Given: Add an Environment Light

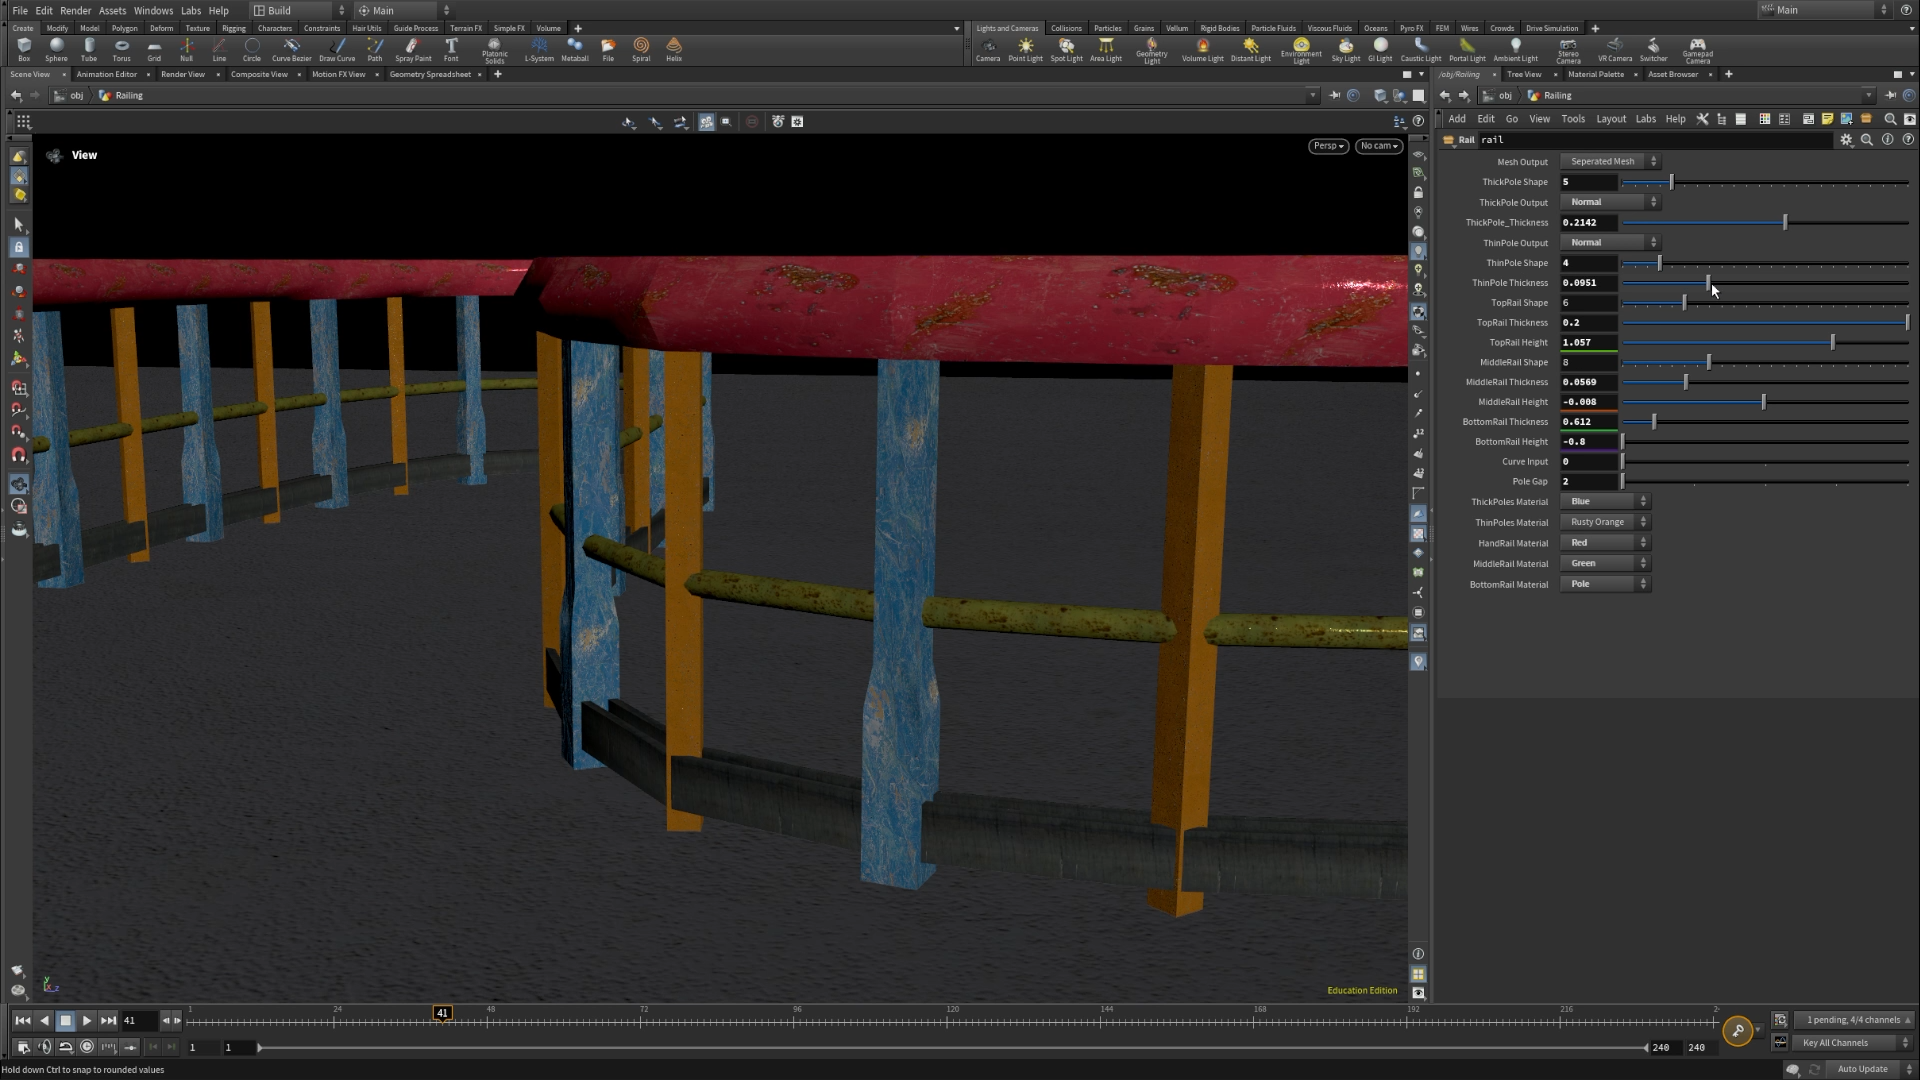Looking at the screenshot, I should (1301, 48).
